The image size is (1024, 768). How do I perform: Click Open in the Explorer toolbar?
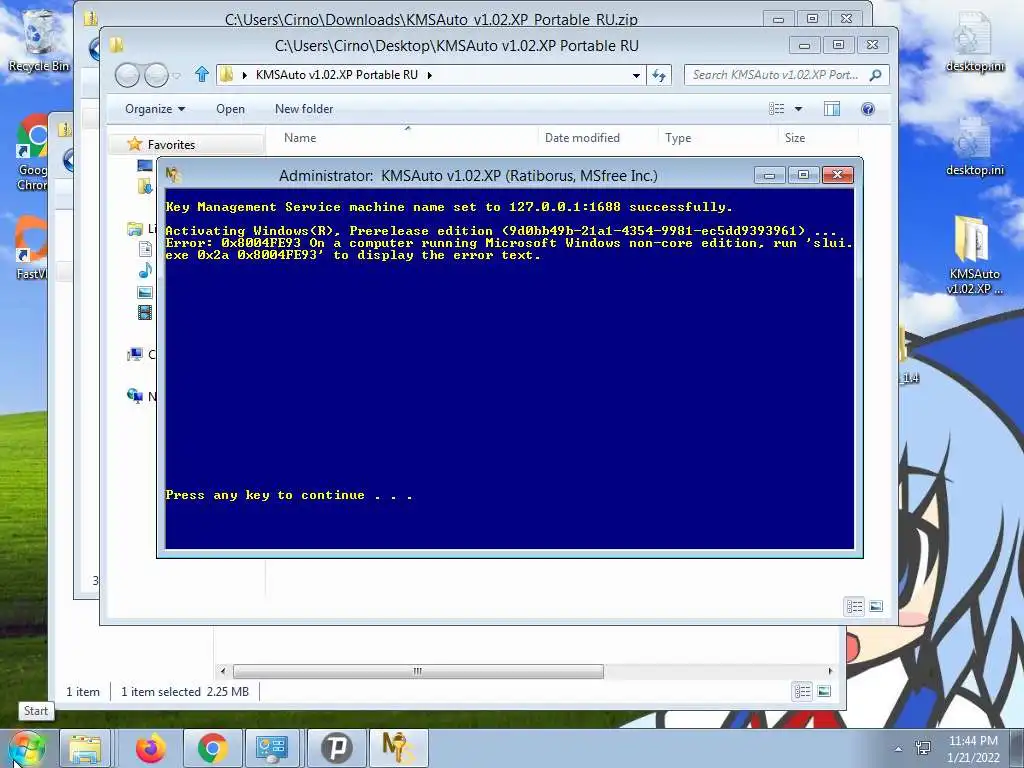tap(231, 109)
